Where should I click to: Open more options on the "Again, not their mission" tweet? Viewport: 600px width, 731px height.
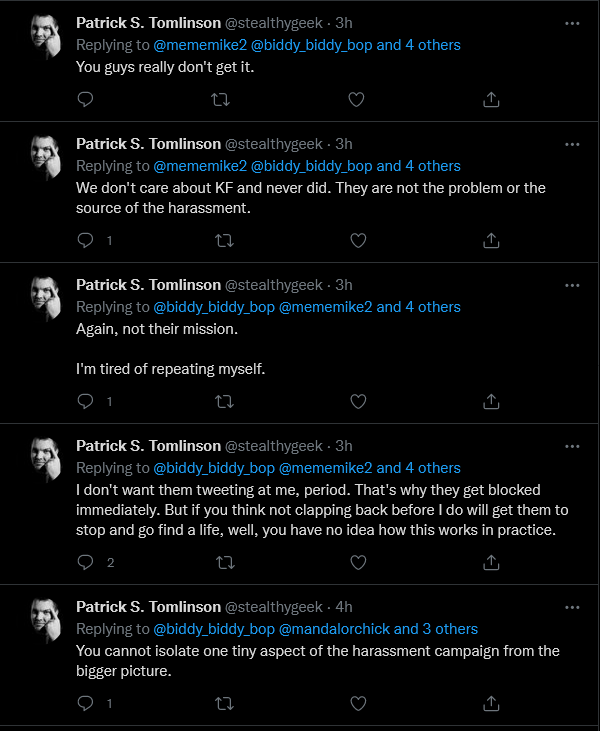(572, 285)
